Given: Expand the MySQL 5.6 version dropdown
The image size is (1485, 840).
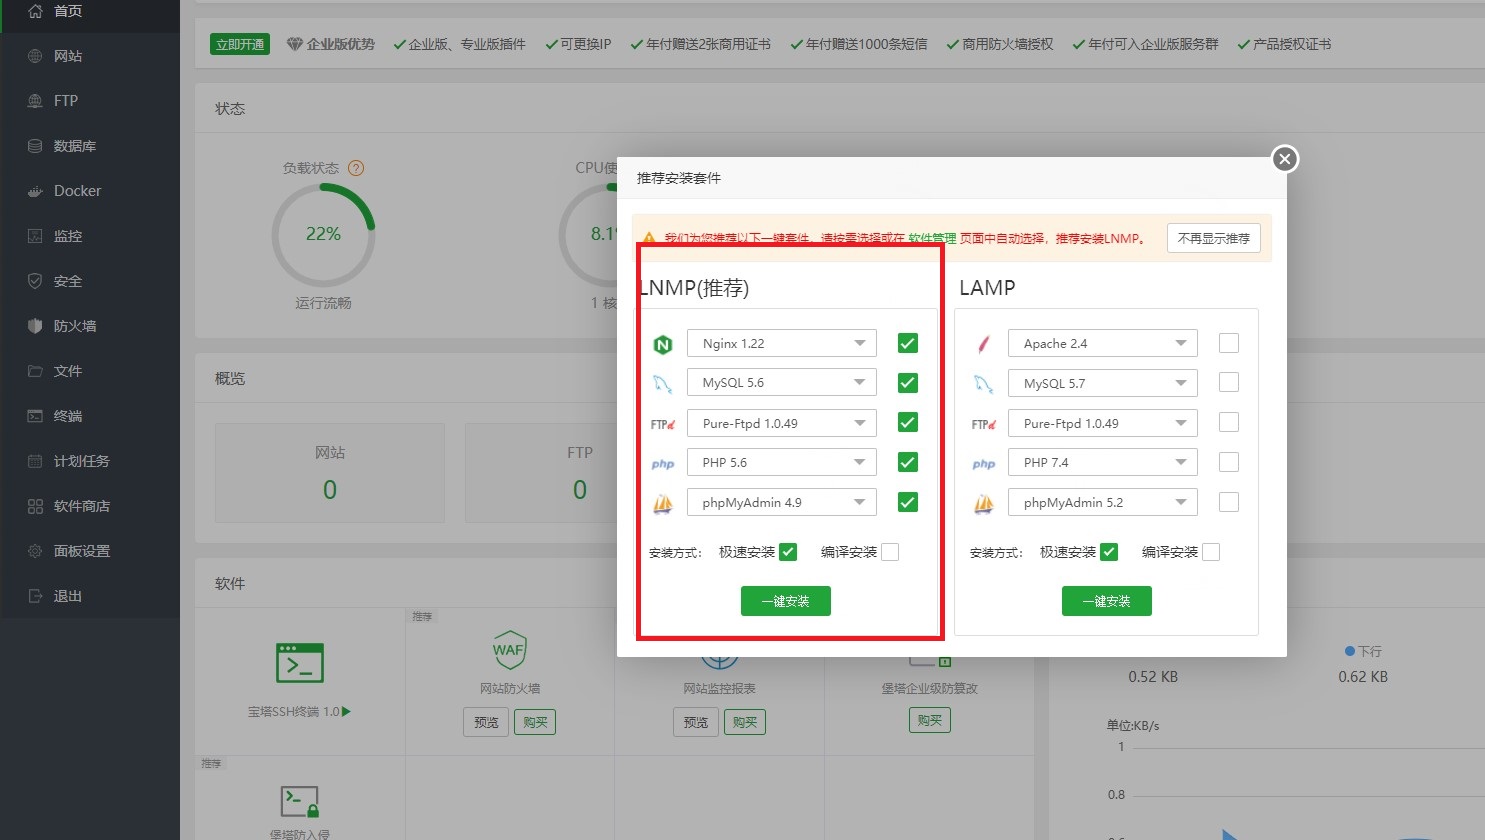Looking at the screenshot, I should [x=782, y=383].
